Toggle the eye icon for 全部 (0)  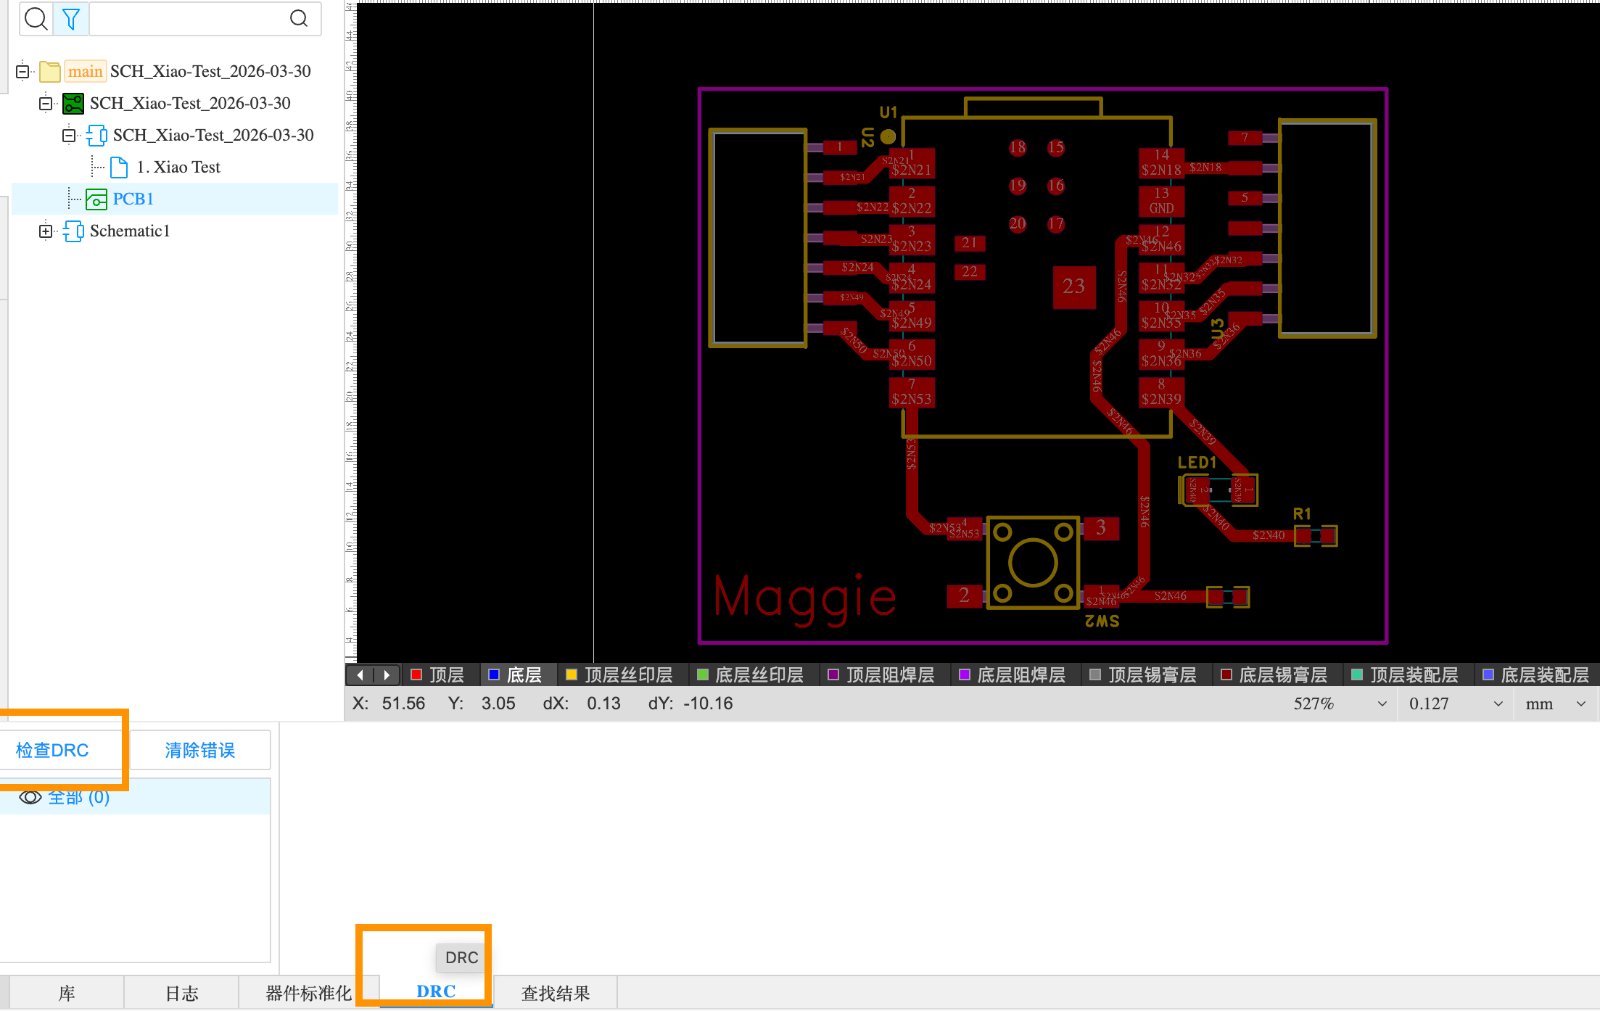click(x=30, y=797)
